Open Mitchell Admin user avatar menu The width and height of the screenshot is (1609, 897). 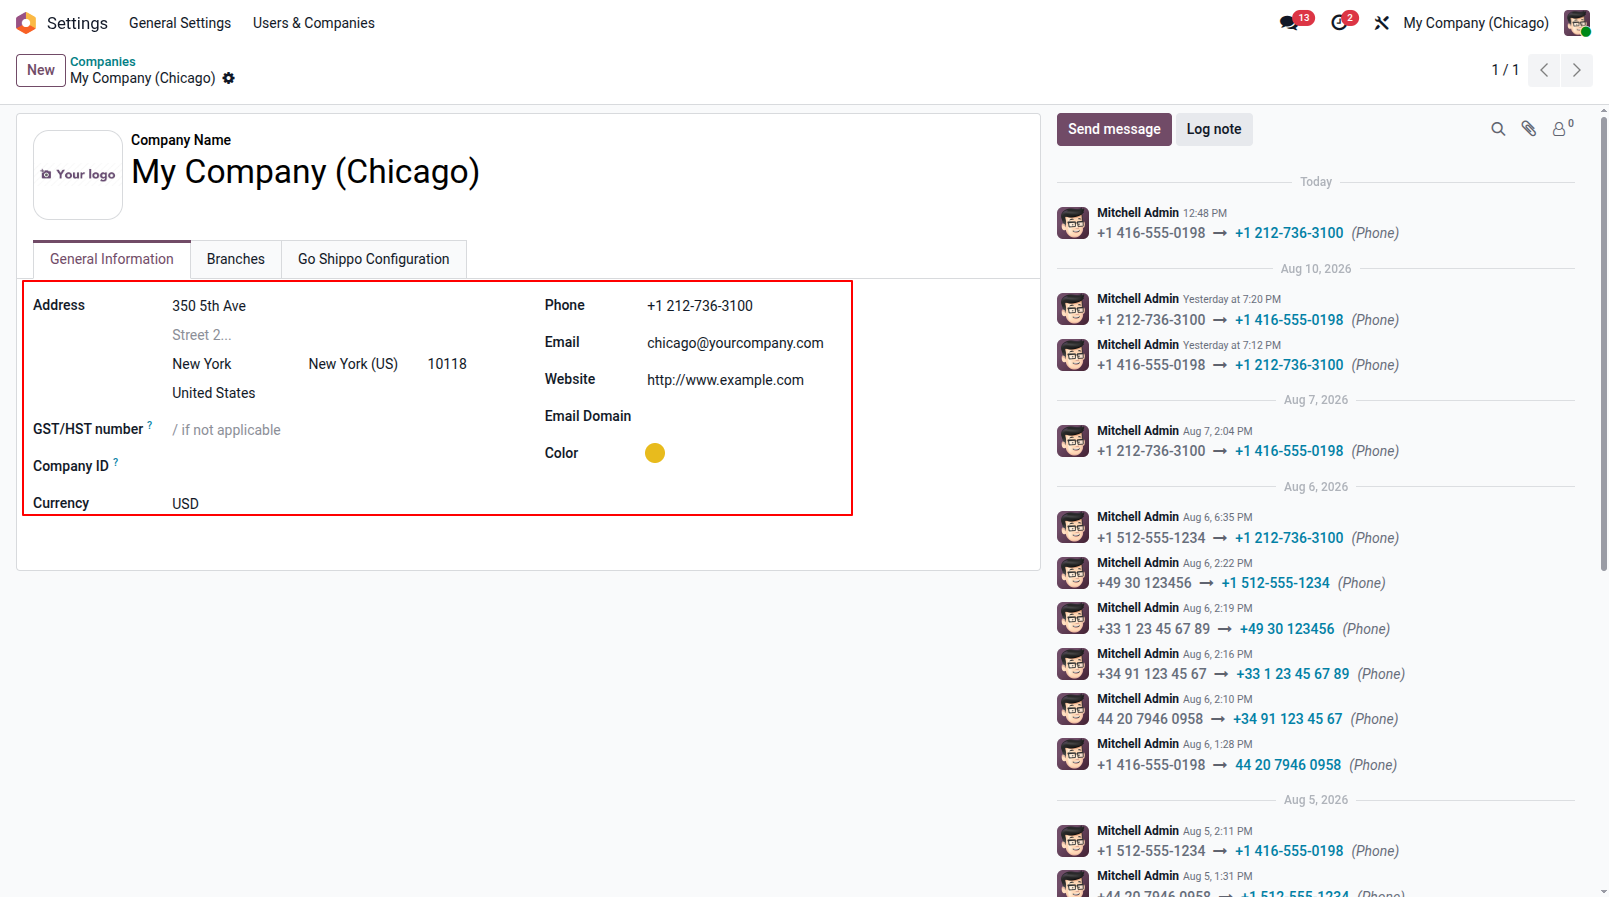[1577, 23]
